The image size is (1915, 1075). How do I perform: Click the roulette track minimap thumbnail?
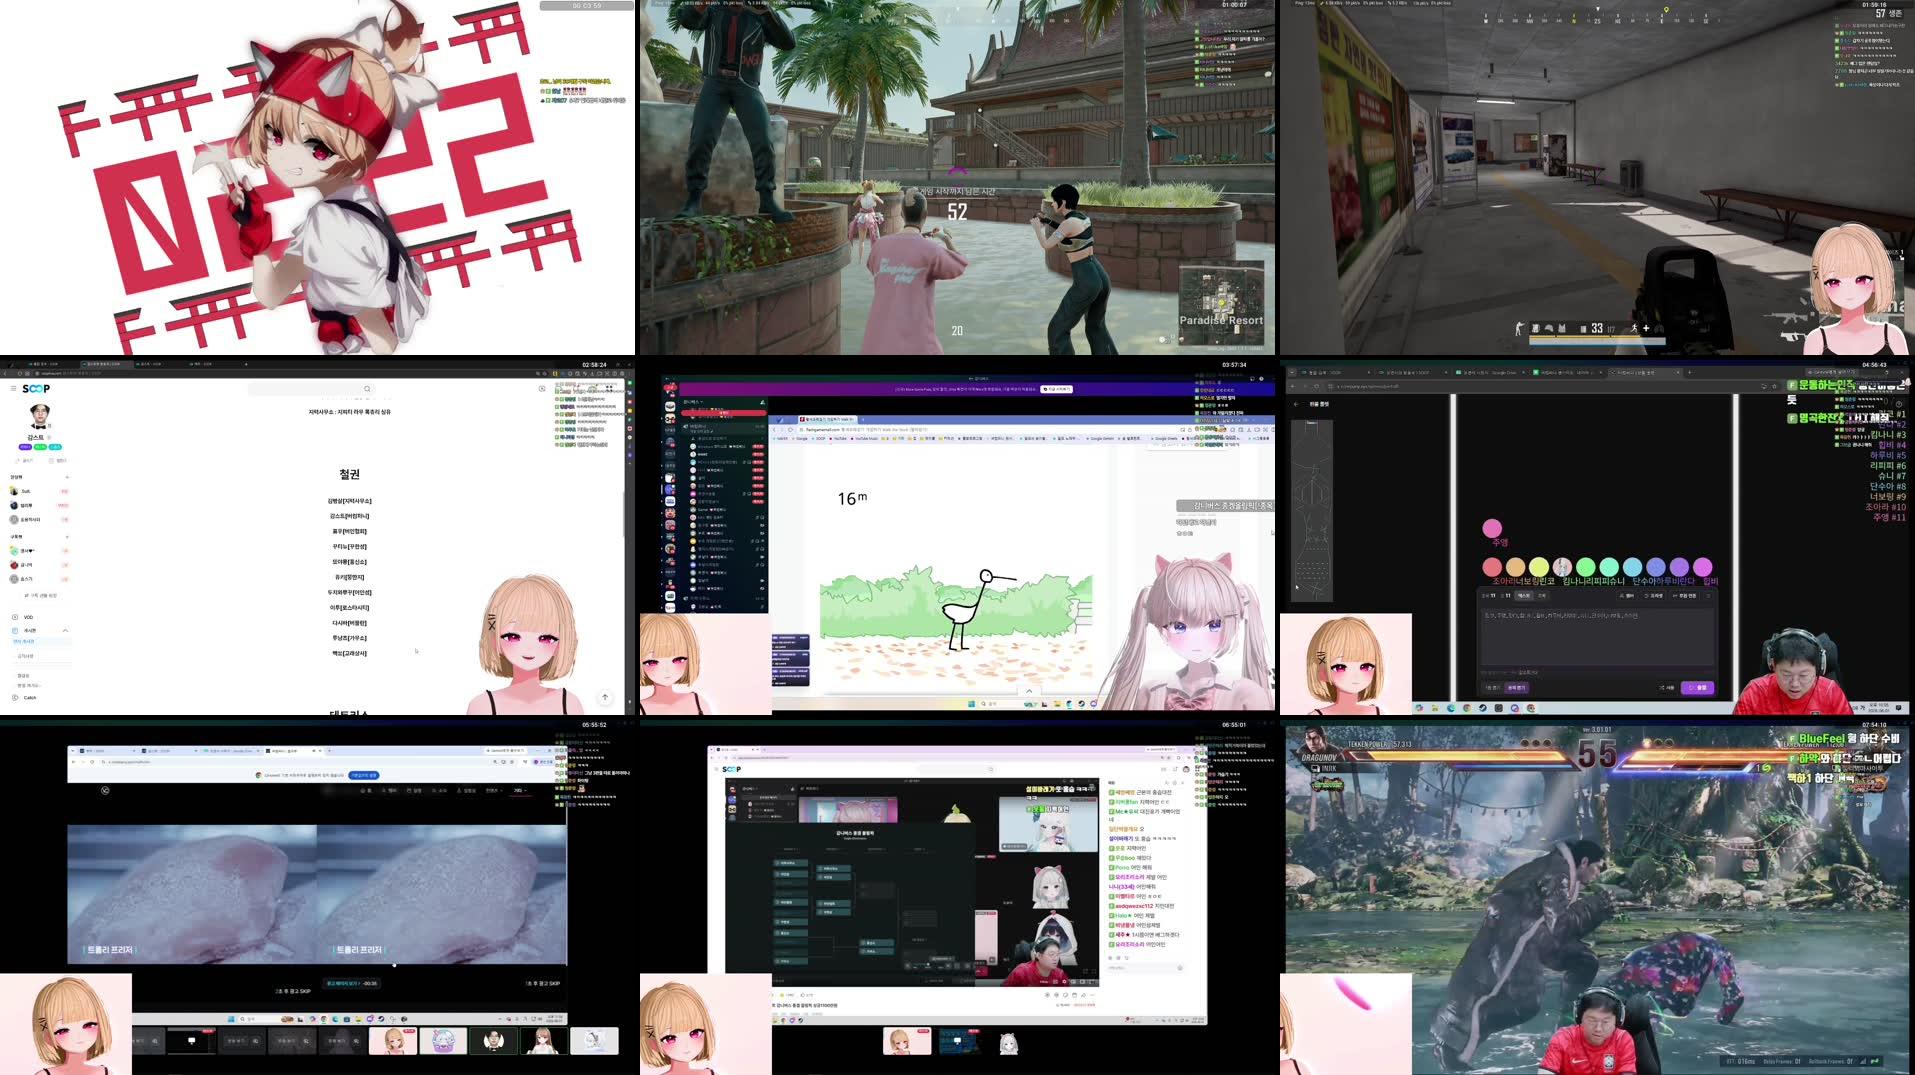pos(1312,511)
